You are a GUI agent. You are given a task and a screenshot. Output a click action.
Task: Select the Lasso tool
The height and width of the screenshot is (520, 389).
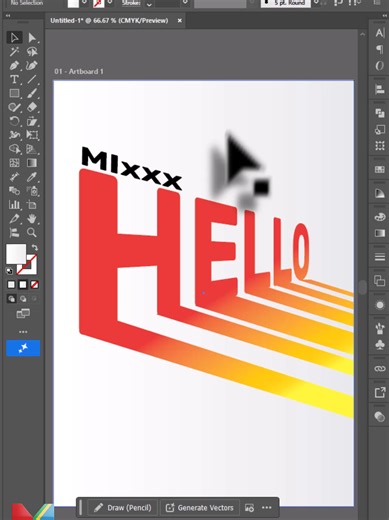[32, 52]
